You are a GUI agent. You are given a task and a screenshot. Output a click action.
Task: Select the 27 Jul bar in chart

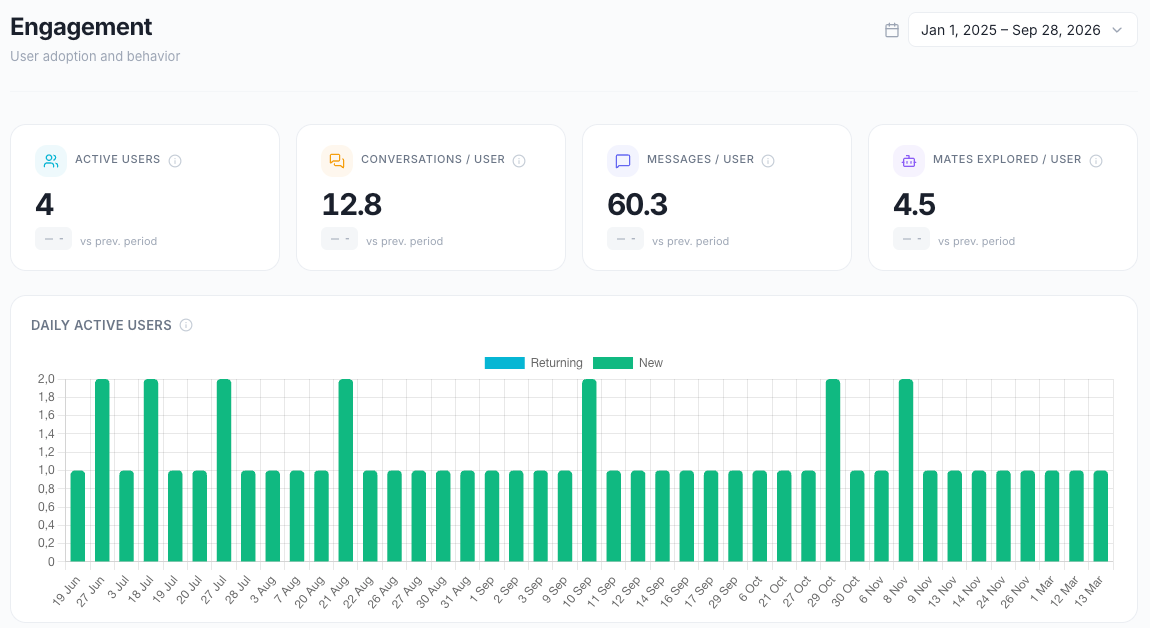[224, 470]
